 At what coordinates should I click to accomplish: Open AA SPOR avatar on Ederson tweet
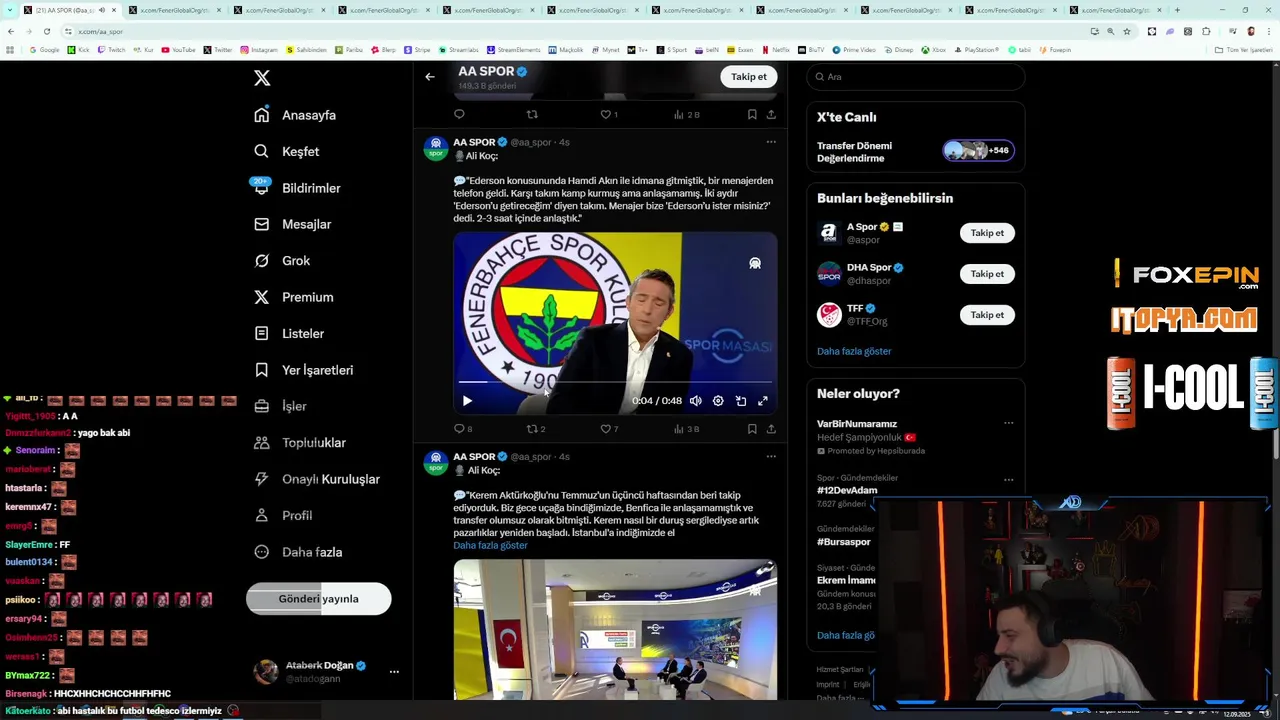pyautogui.click(x=435, y=148)
